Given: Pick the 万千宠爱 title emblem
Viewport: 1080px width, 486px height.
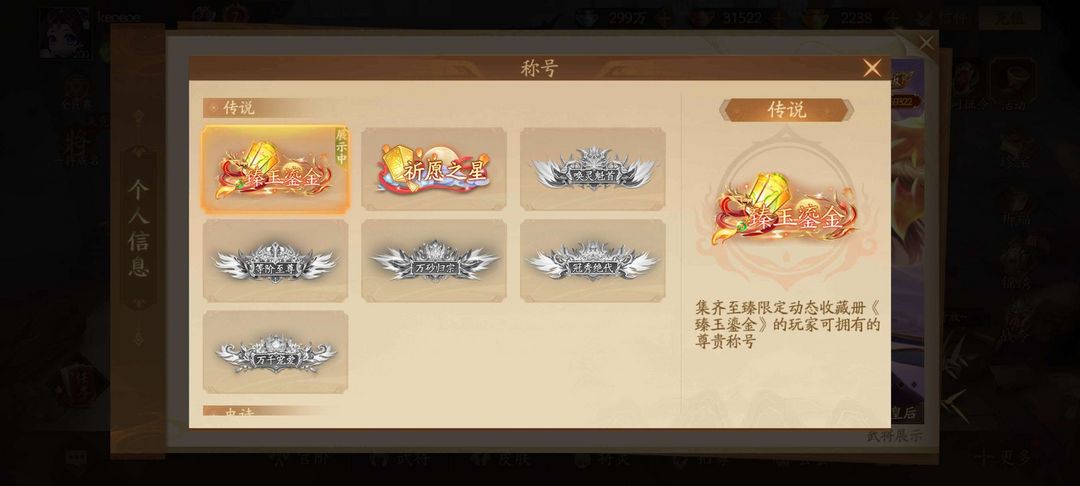Looking at the screenshot, I should (276, 352).
